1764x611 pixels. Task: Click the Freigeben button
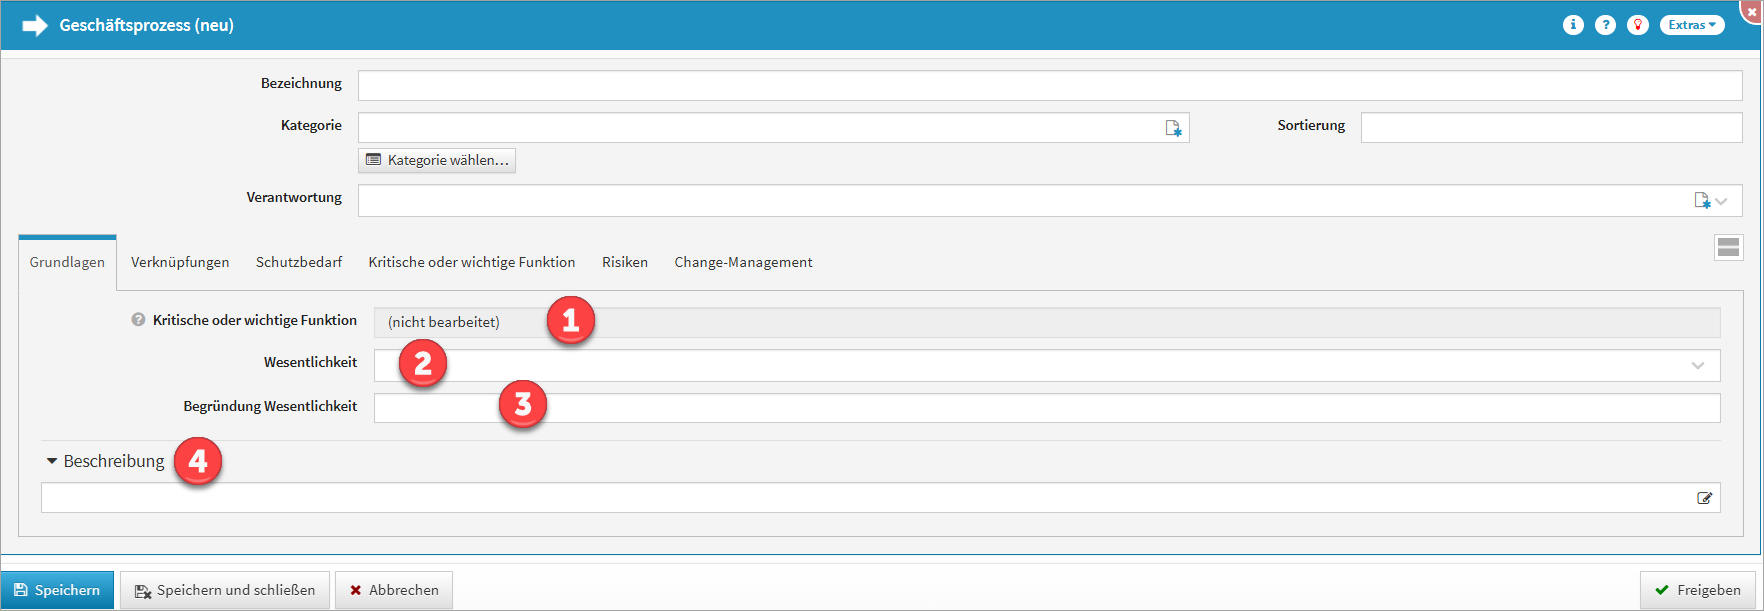[x=1697, y=590]
